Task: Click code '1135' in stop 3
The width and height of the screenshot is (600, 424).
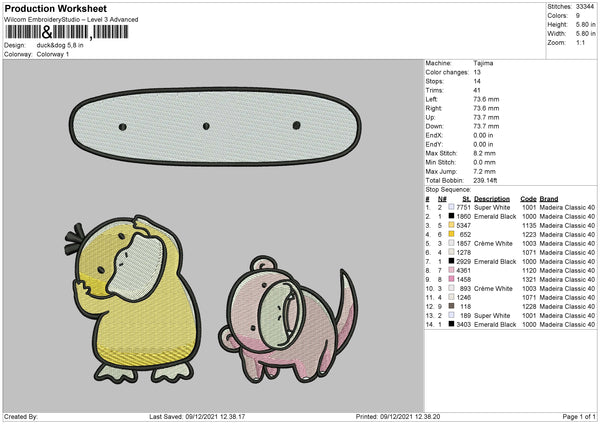Action: coord(529,225)
